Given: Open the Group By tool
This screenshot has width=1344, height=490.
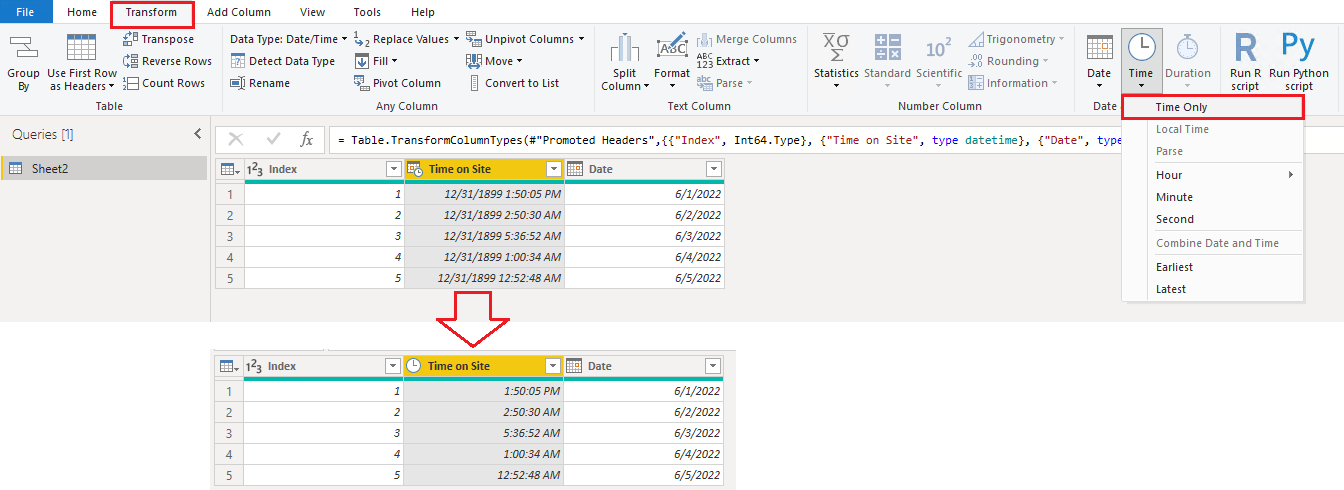Looking at the screenshot, I should pyautogui.click(x=23, y=62).
